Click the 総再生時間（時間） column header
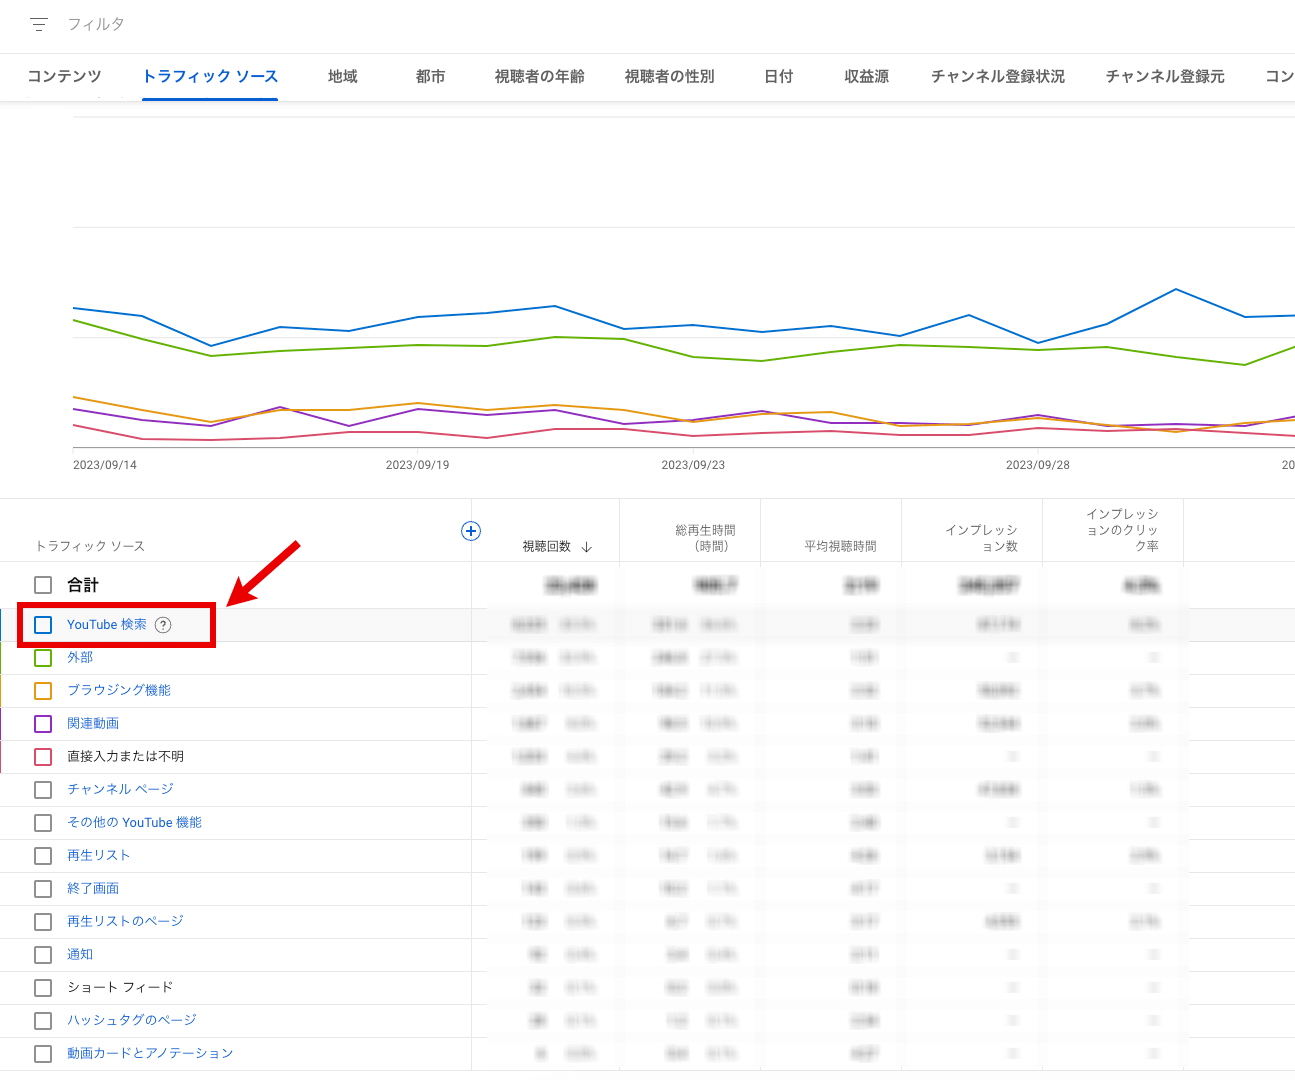Image resolution: width=1295 pixels, height=1080 pixels. pyautogui.click(x=705, y=538)
